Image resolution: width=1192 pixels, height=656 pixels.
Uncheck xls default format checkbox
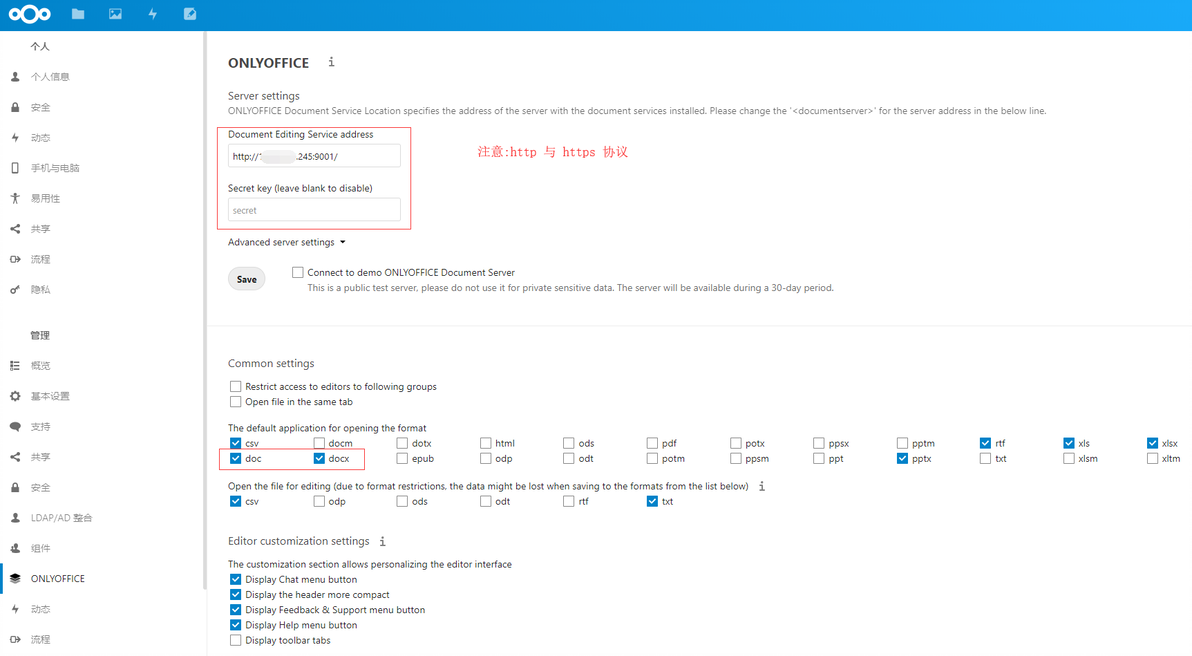tap(1069, 443)
